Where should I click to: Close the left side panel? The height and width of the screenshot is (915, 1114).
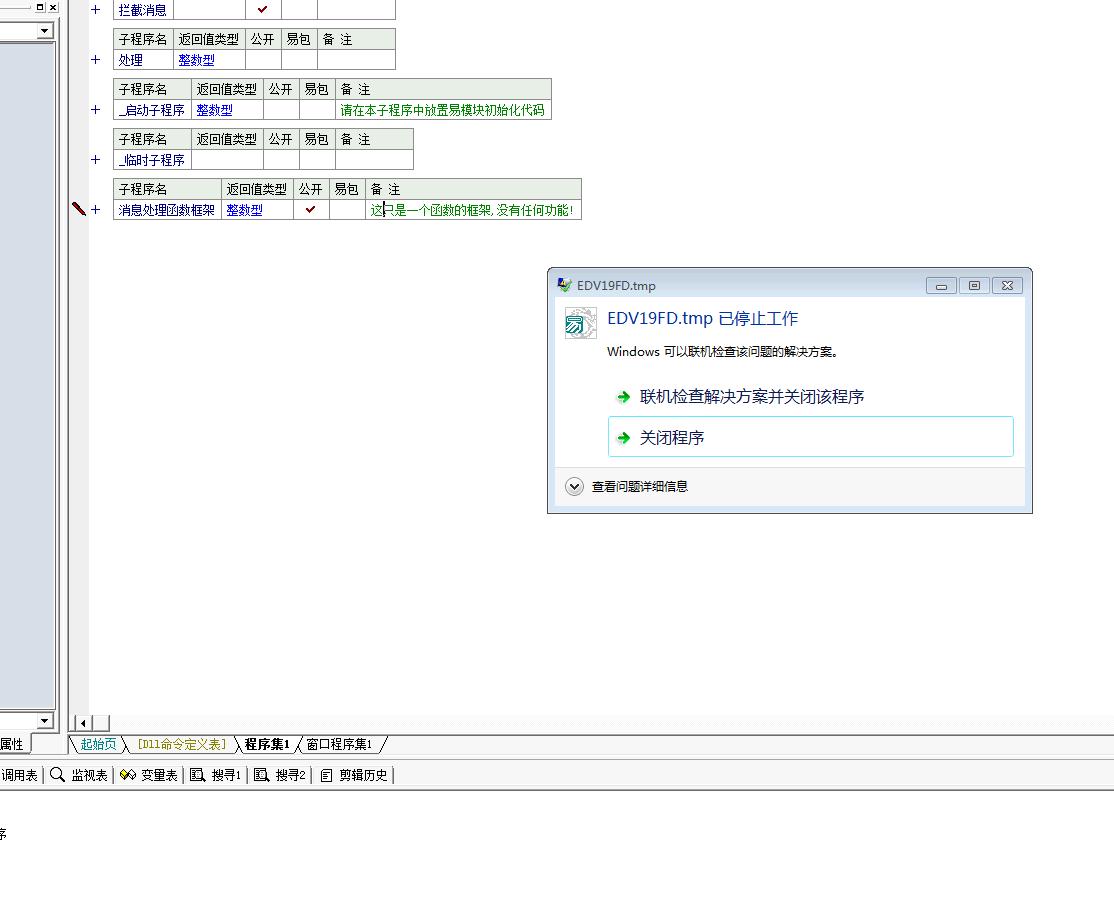pos(53,7)
